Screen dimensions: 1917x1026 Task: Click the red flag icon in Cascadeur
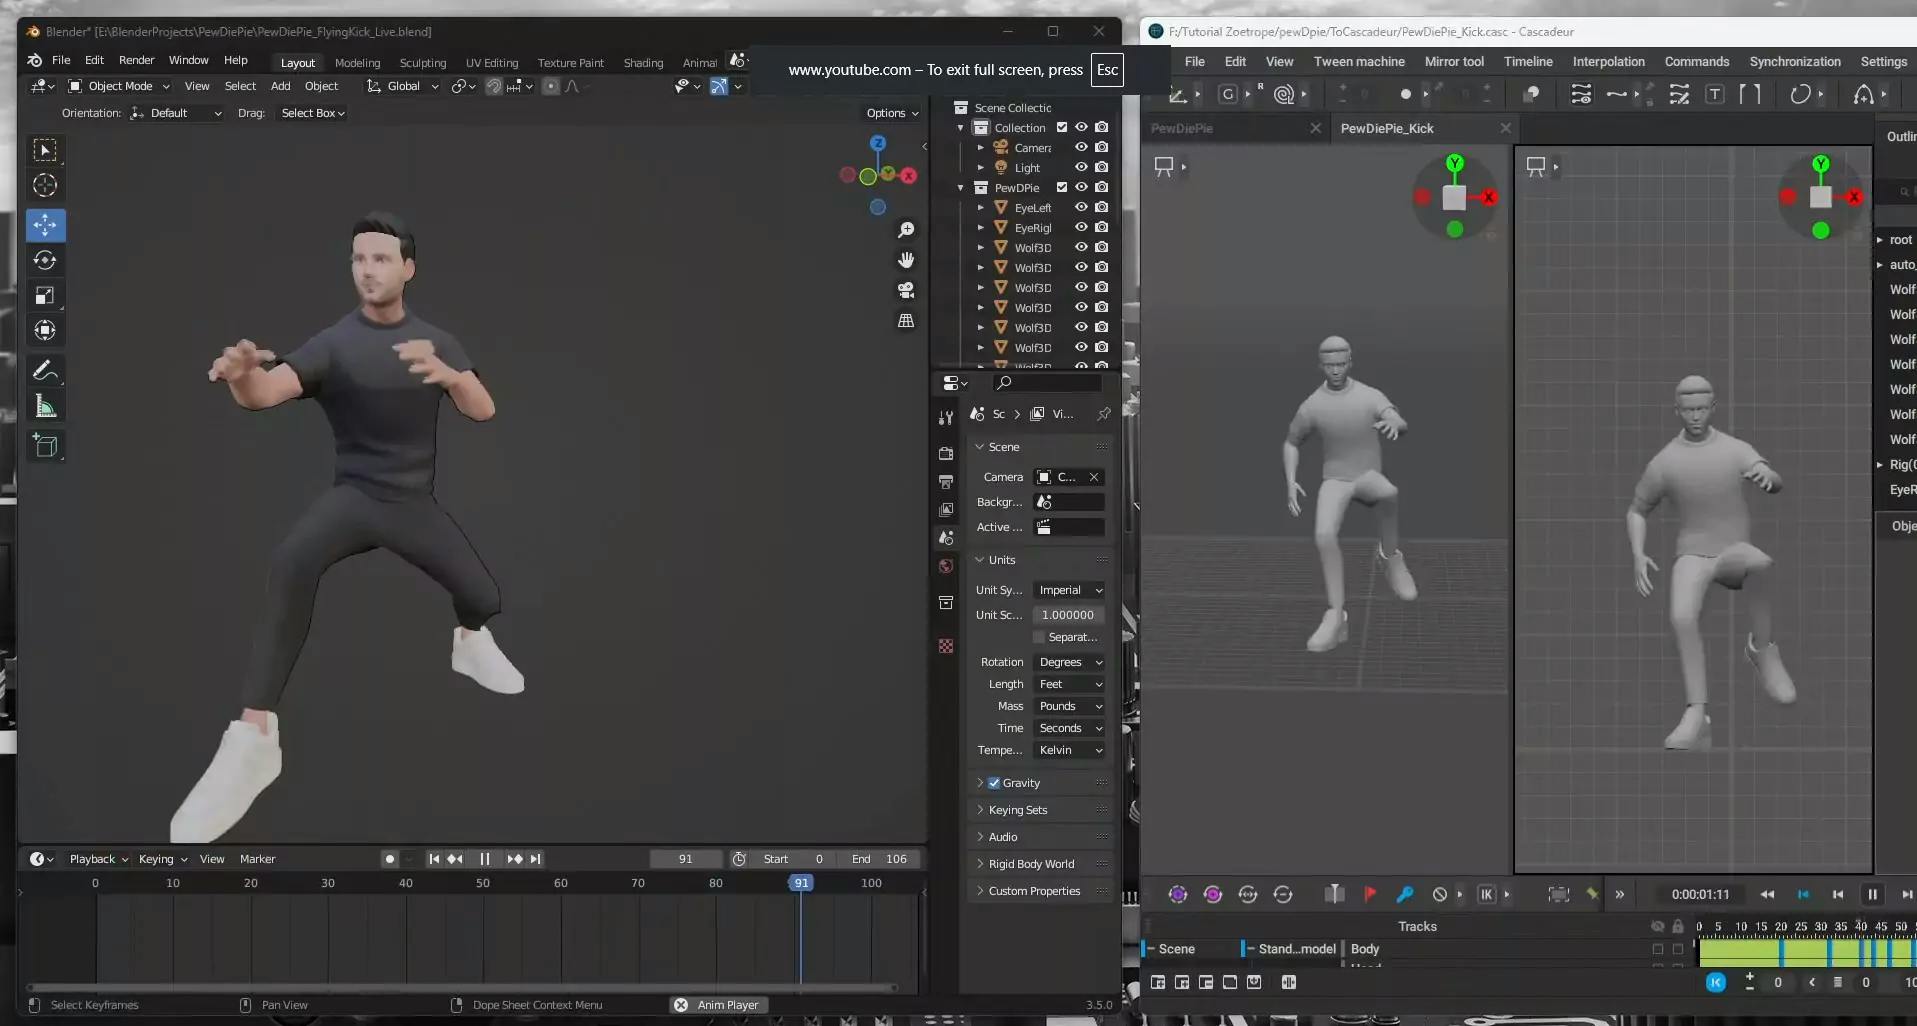click(1370, 894)
